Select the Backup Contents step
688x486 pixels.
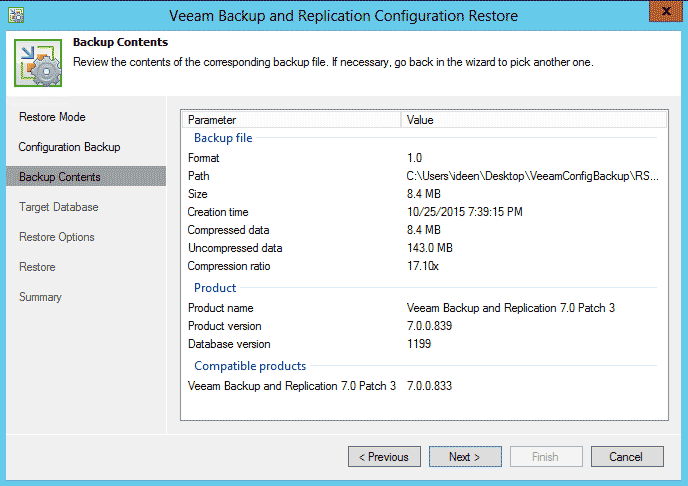[x=86, y=176]
